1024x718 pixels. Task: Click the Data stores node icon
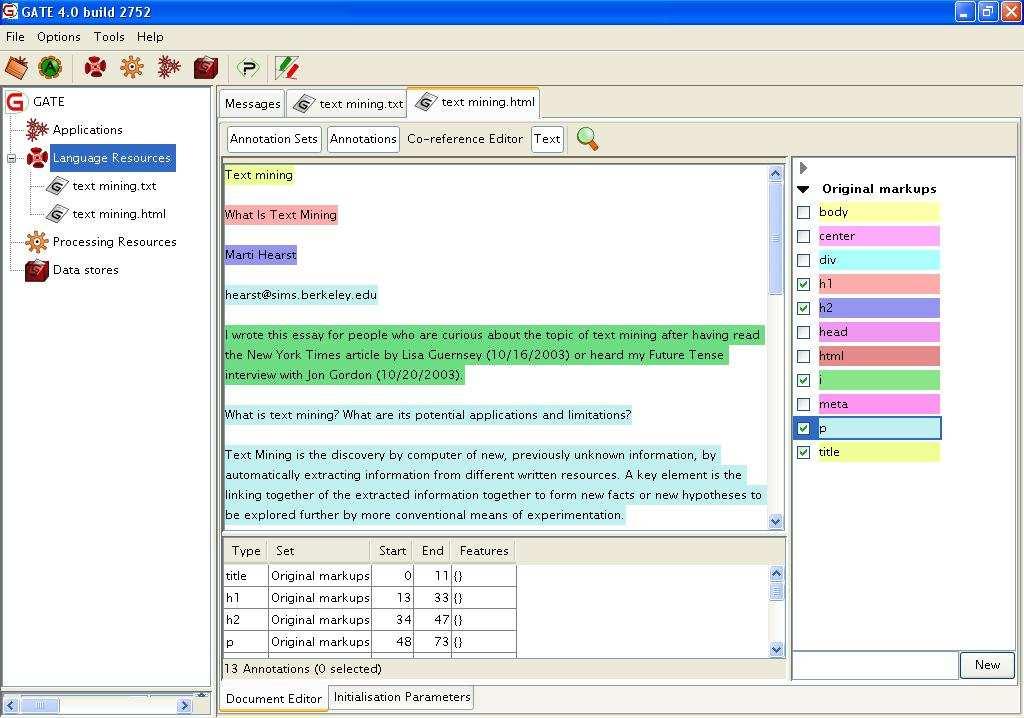[x=37, y=270]
